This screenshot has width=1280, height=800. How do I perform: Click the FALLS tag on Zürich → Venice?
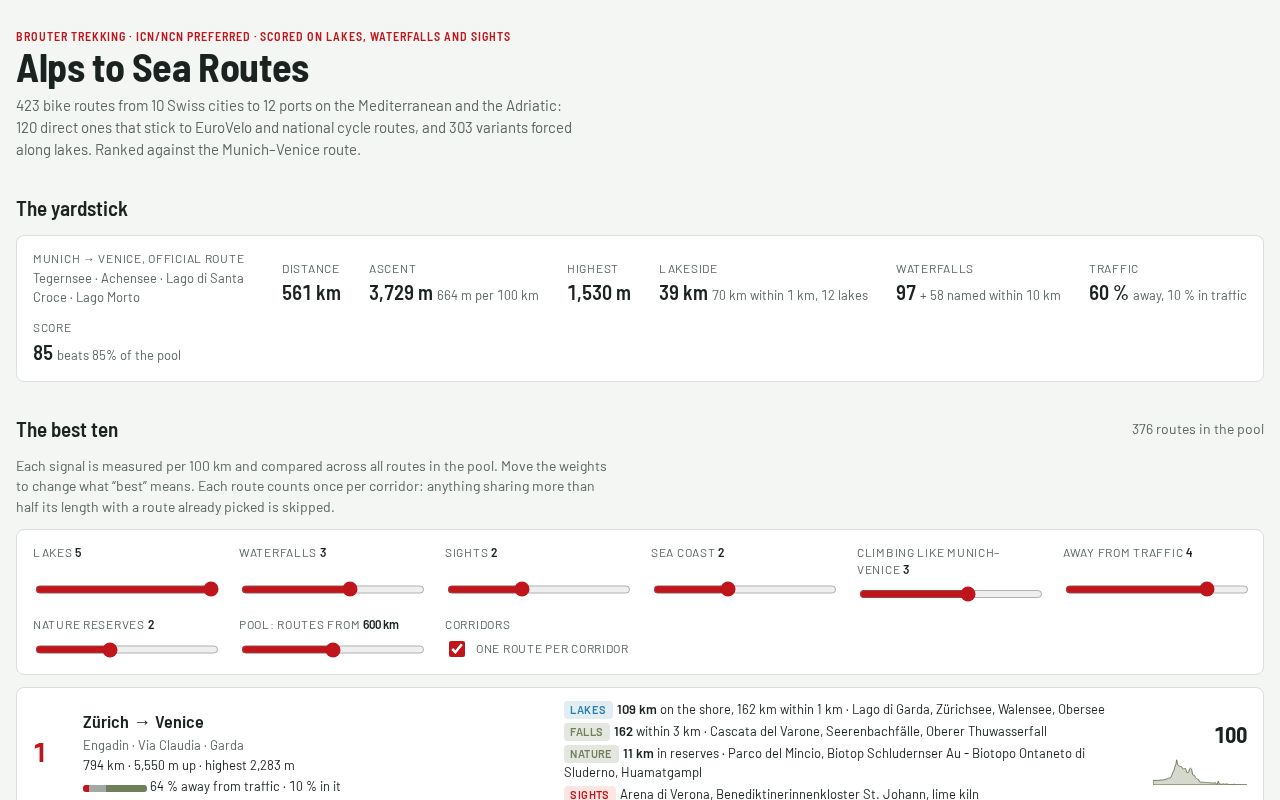587,732
